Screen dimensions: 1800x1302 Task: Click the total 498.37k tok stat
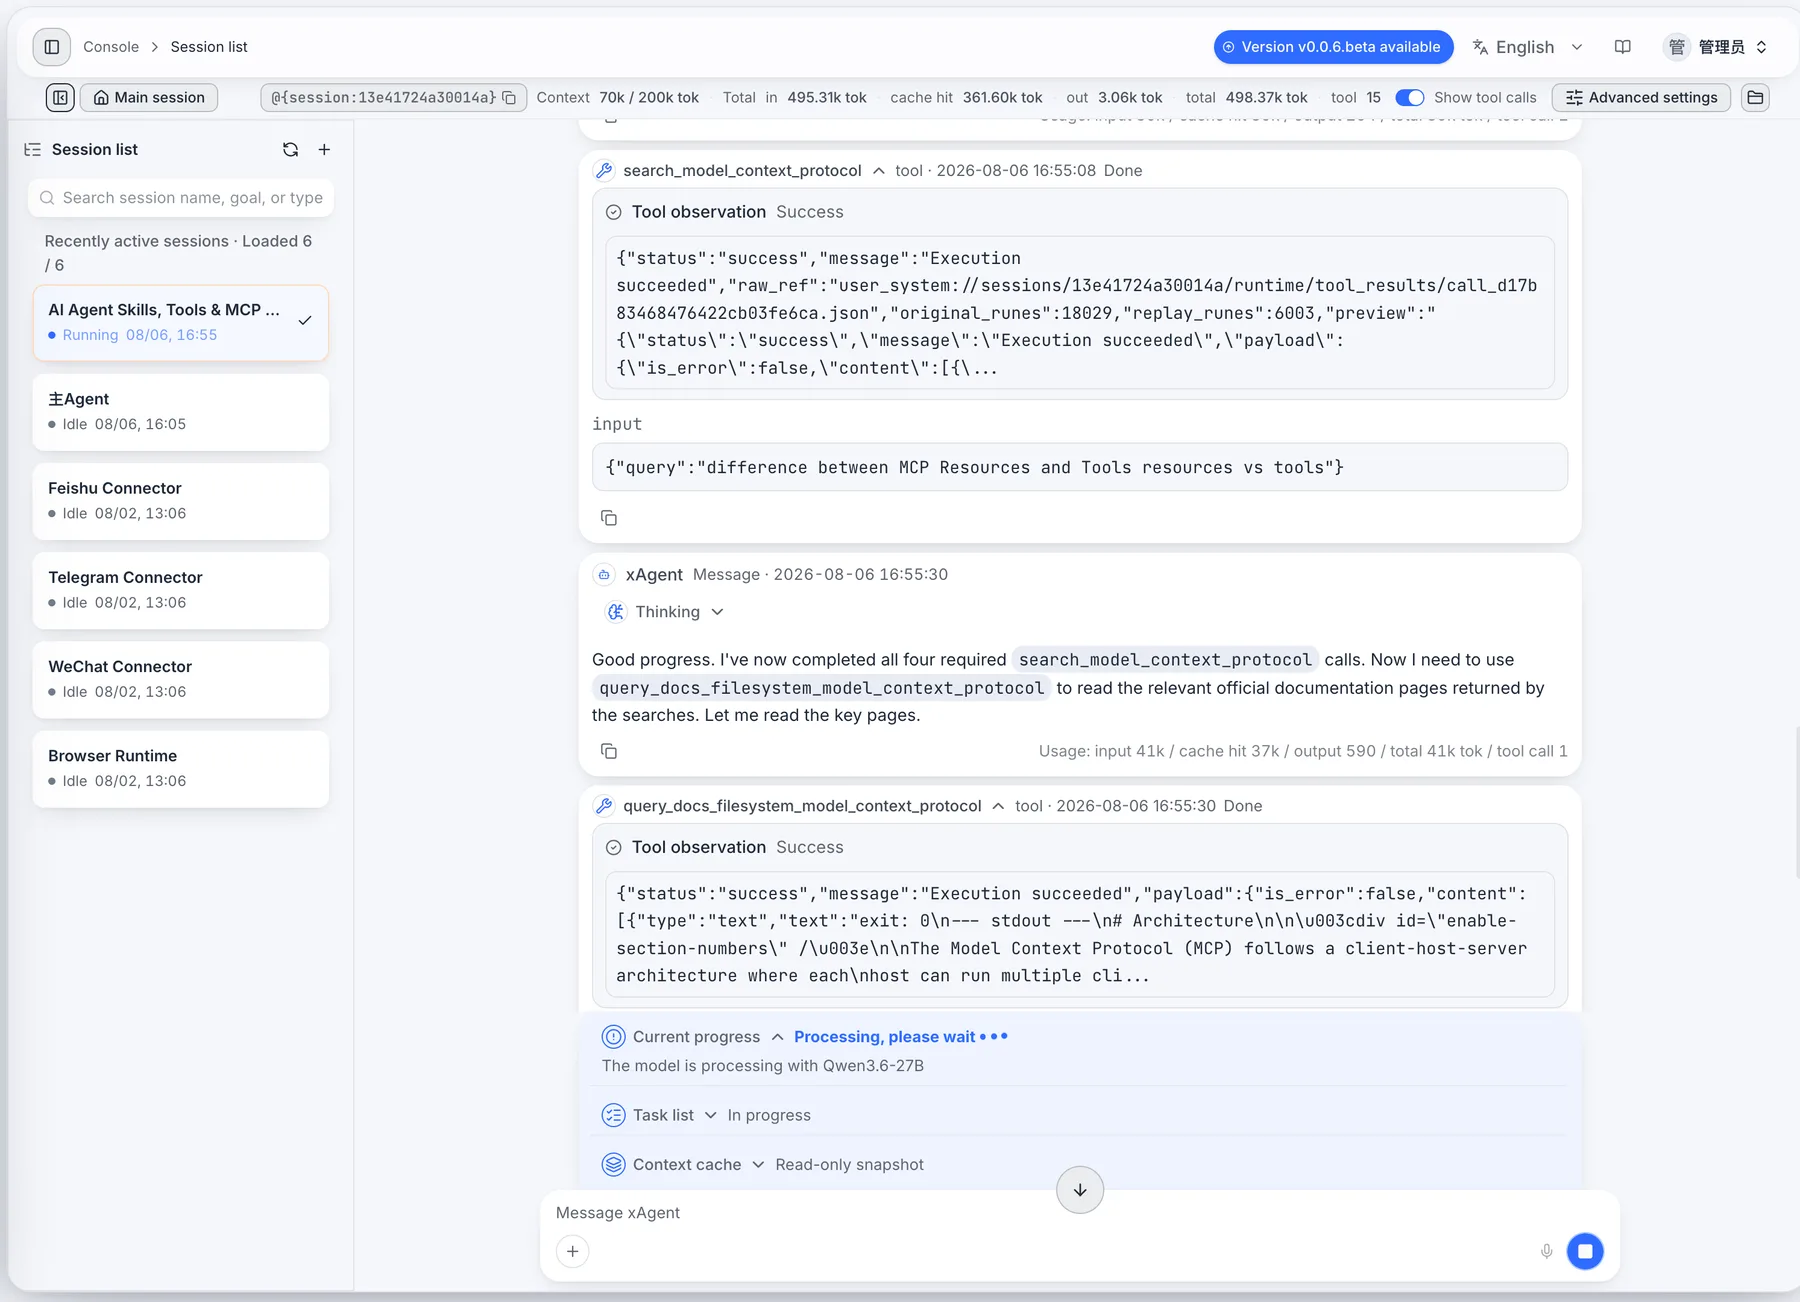click(x=1246, y=97)
